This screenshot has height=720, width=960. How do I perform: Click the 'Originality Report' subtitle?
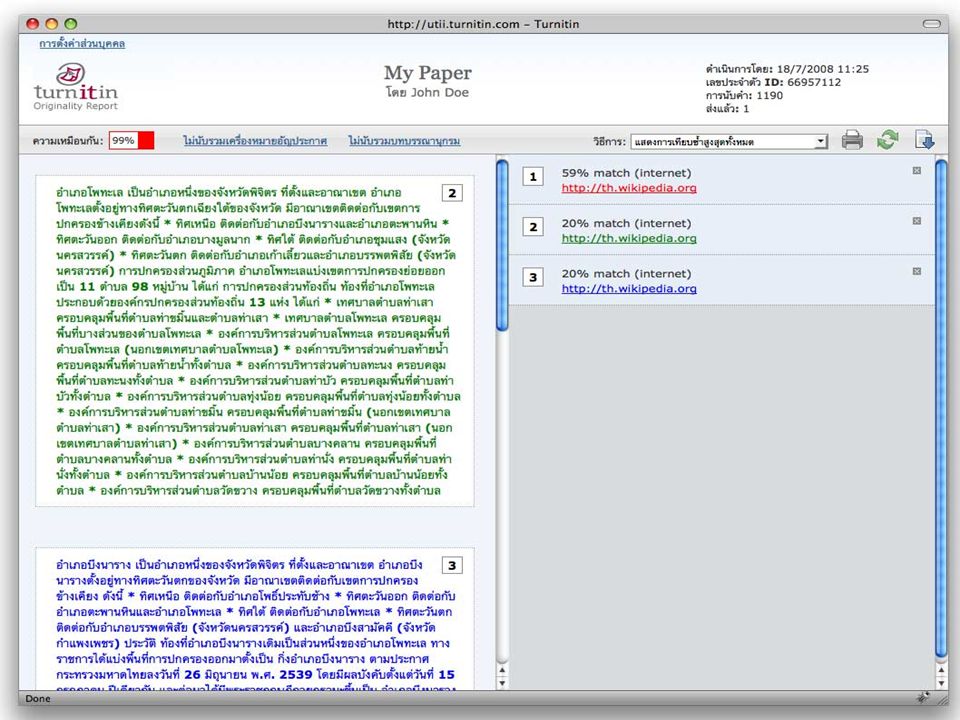tap(75, 106)
